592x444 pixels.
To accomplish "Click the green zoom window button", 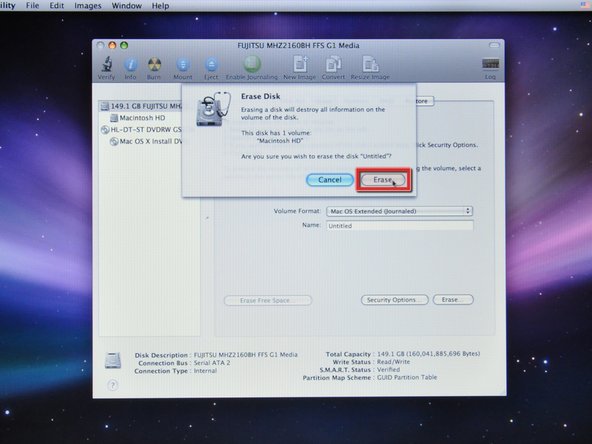I will 124,45.
